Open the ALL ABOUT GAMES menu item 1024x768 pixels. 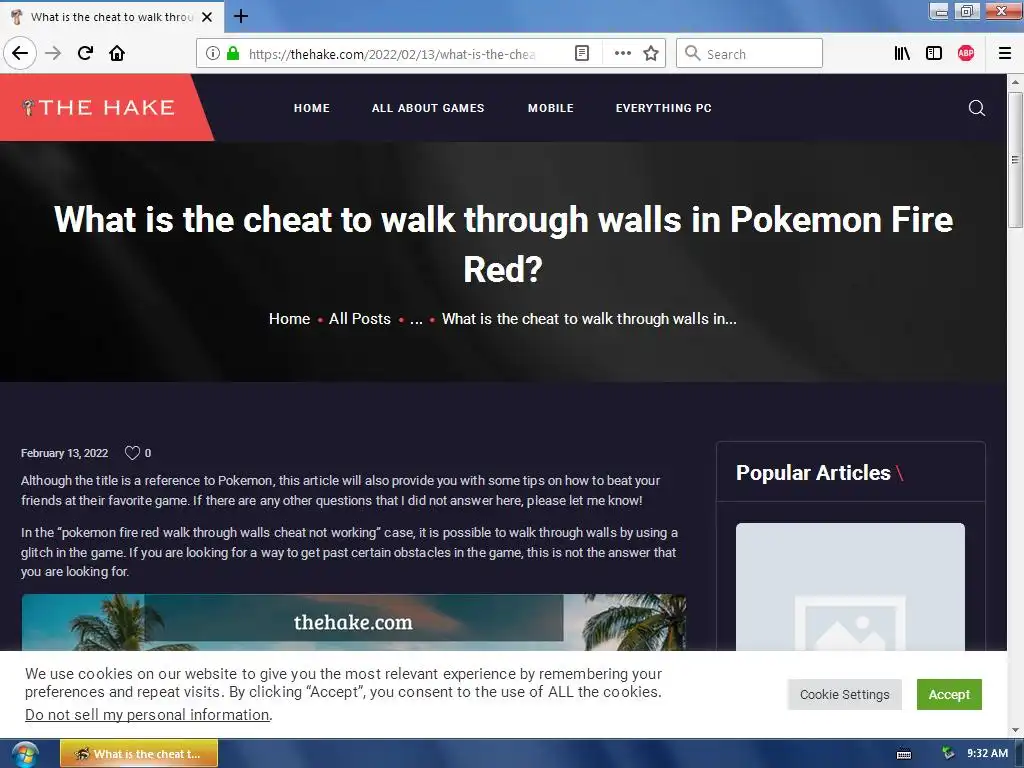(x=428, y=108)
